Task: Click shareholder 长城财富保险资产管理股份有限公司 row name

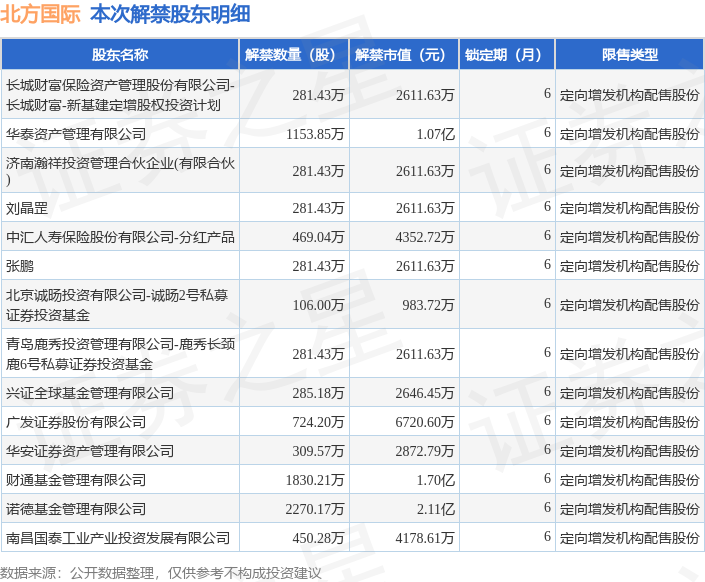Action: click(x=120, y=95)
